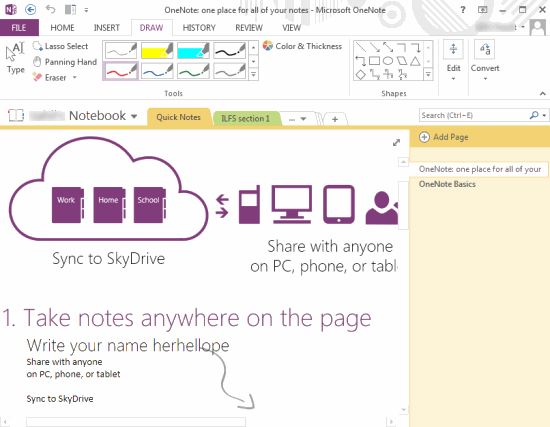Click the Dock to Desktop icon
The height and width of the screenshot is (427, 550).
70,9
